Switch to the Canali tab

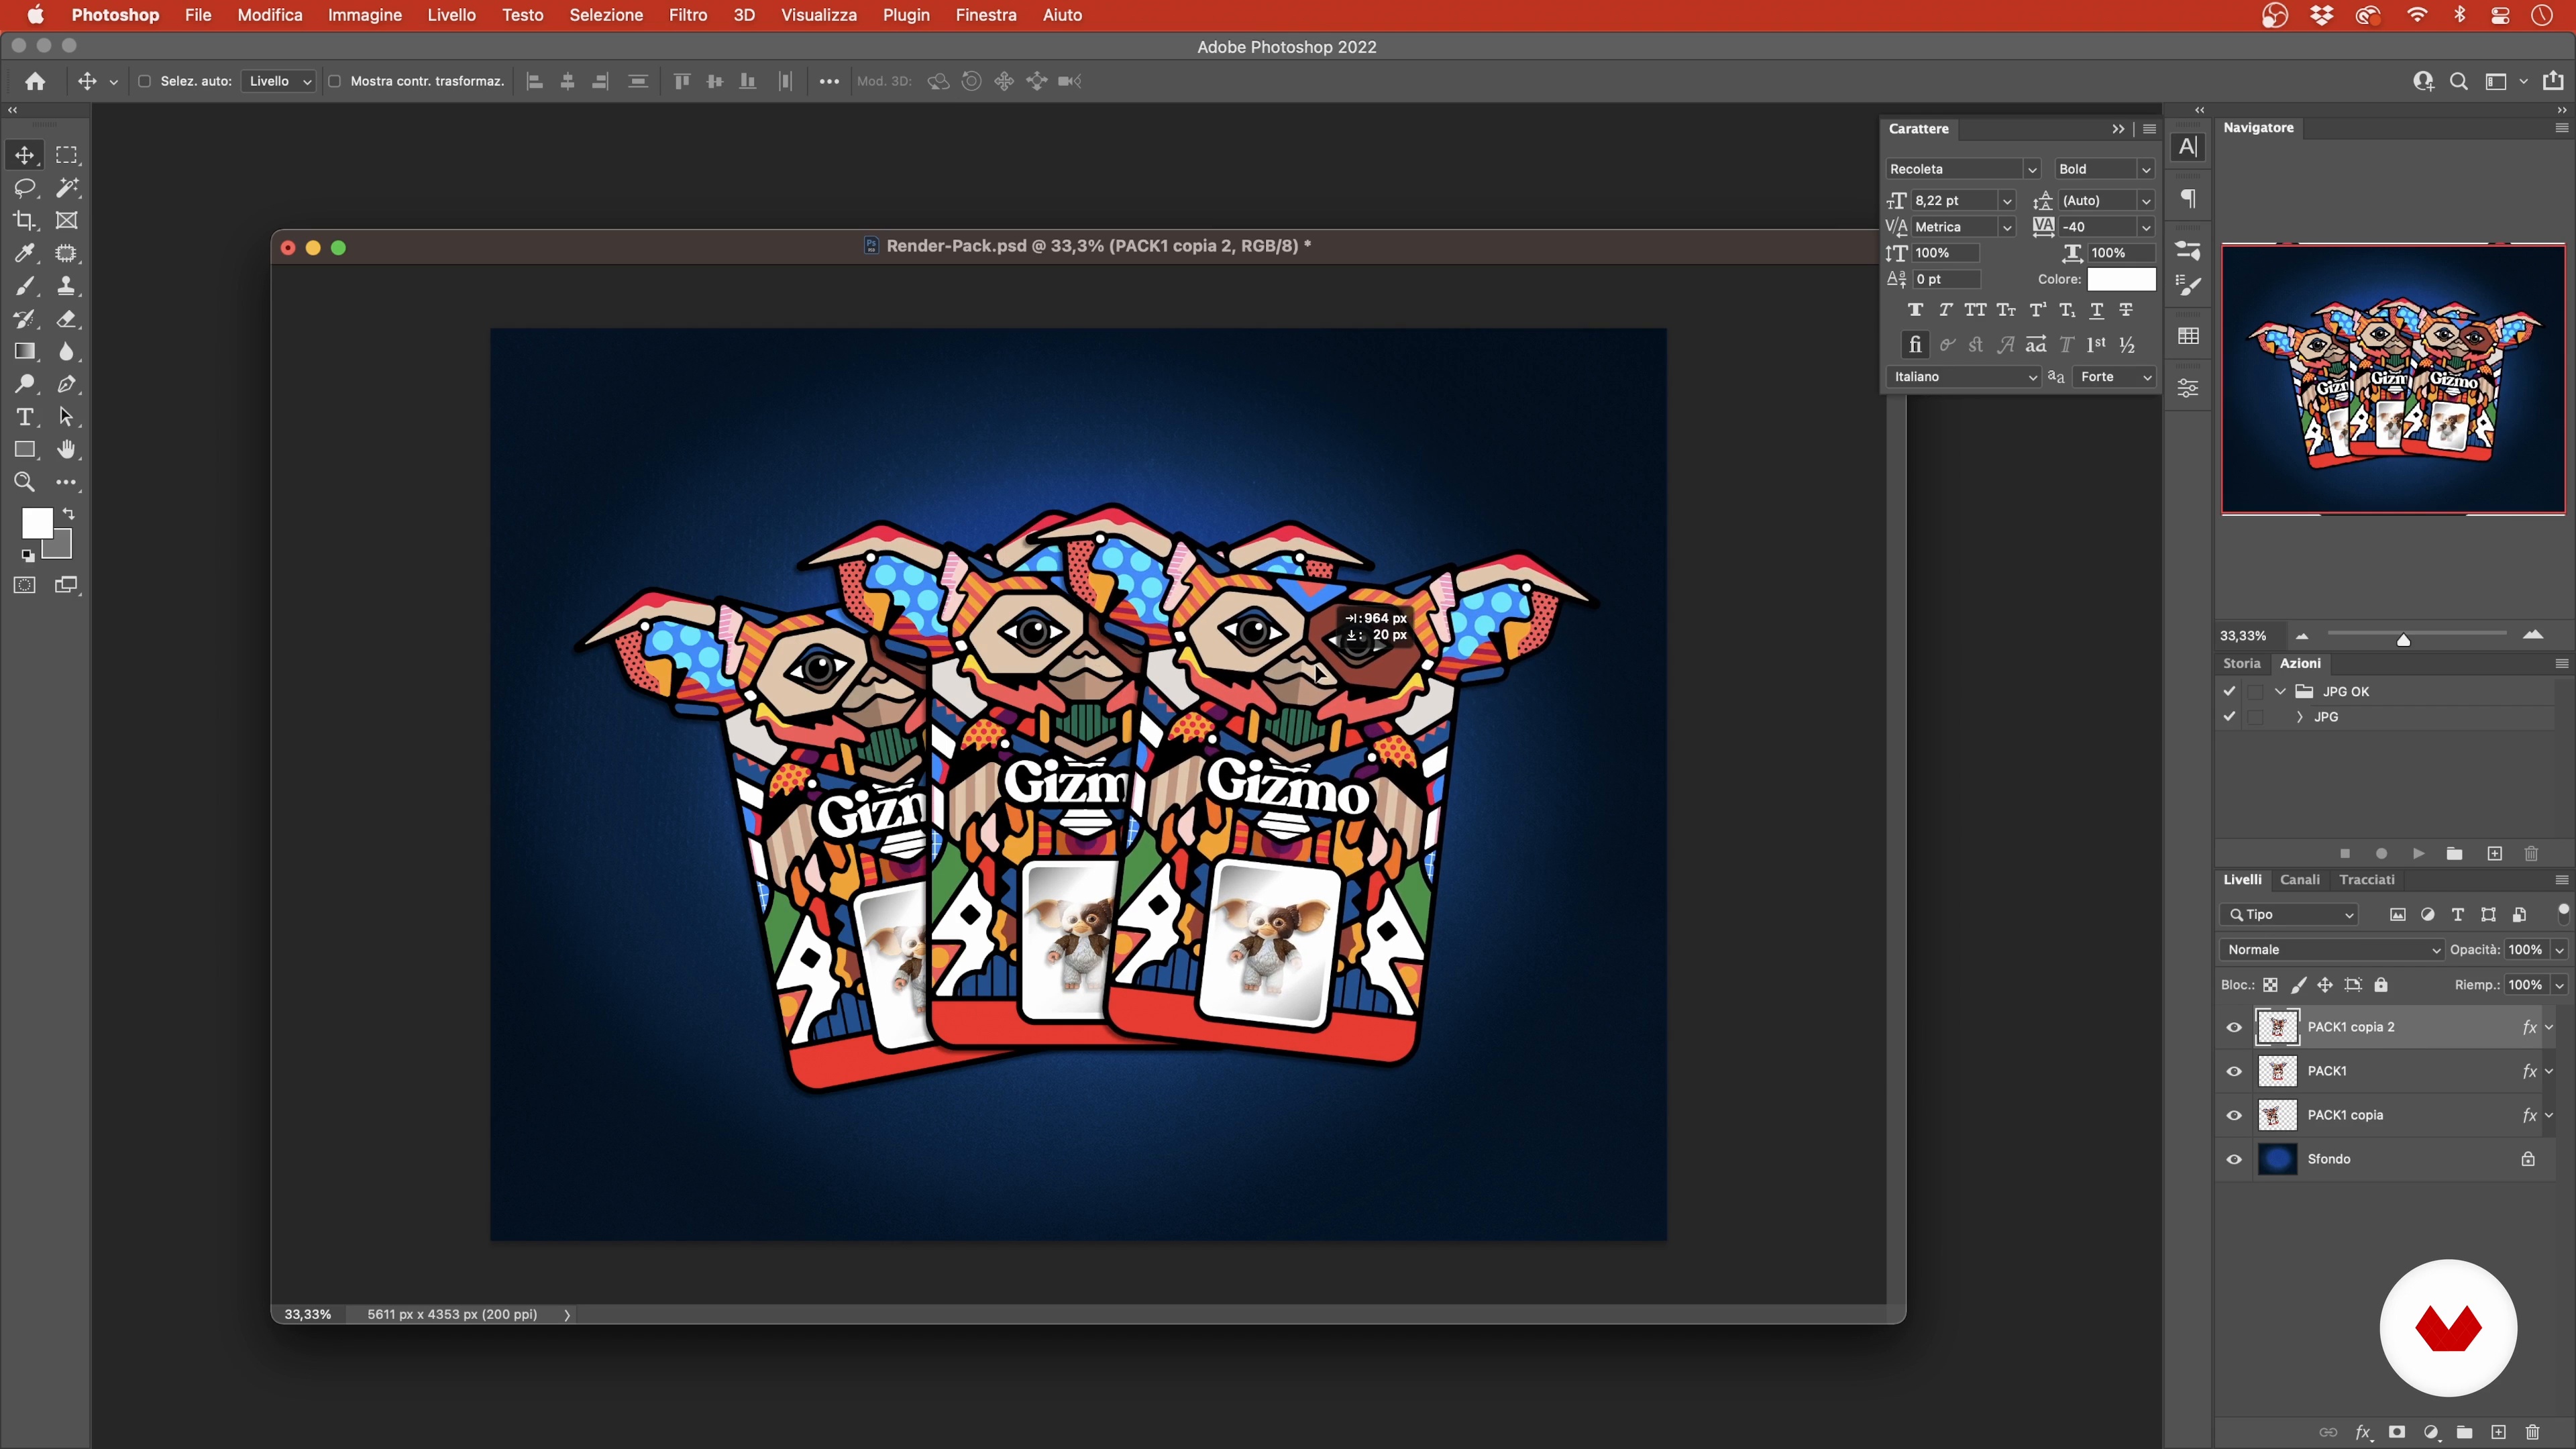point(2299,880)
